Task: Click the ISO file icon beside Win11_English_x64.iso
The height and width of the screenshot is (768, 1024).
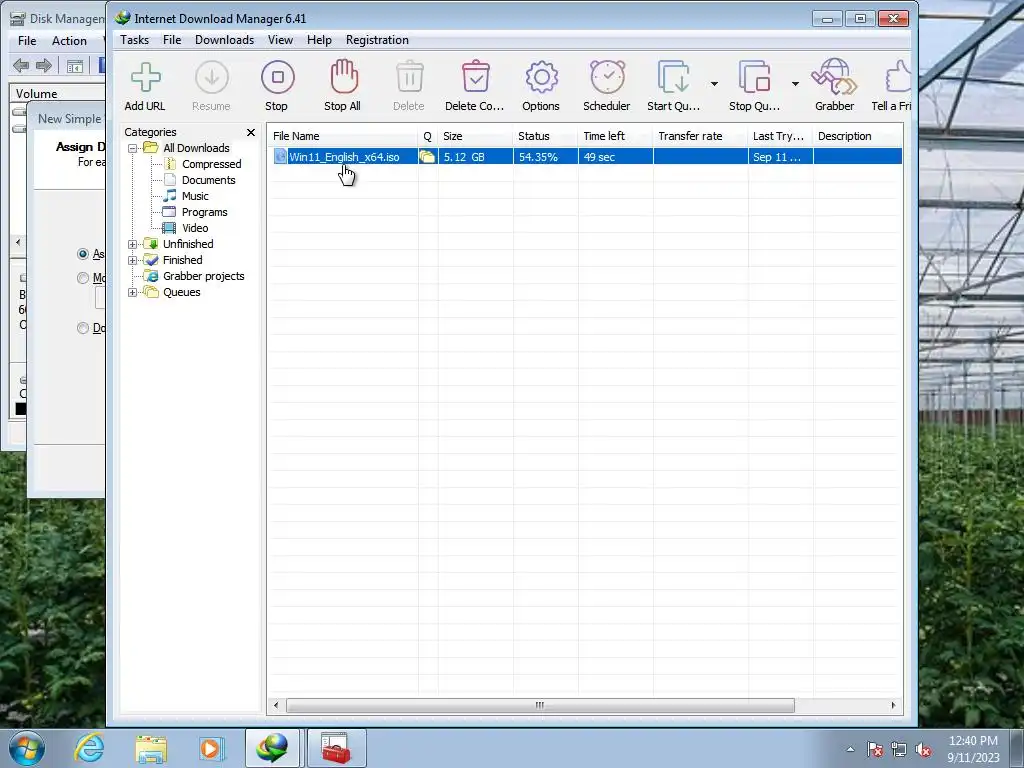Action: click(280, 157)
